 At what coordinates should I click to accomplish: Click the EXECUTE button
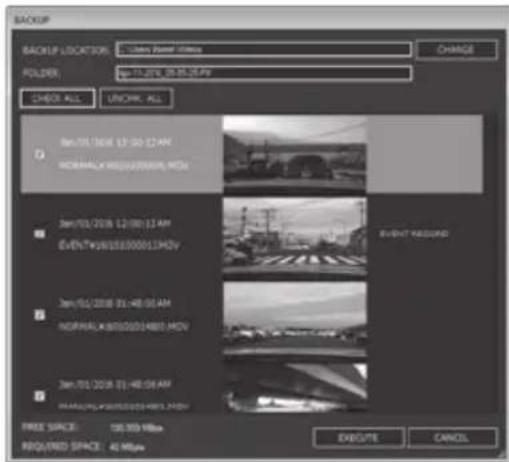359,437
